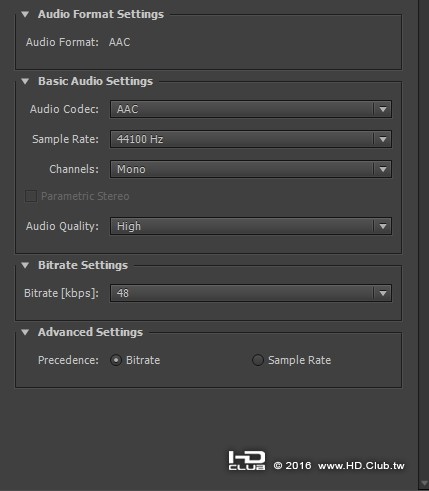
Task: Select Sample Rate precedence radio button
Action: (258, 360)
